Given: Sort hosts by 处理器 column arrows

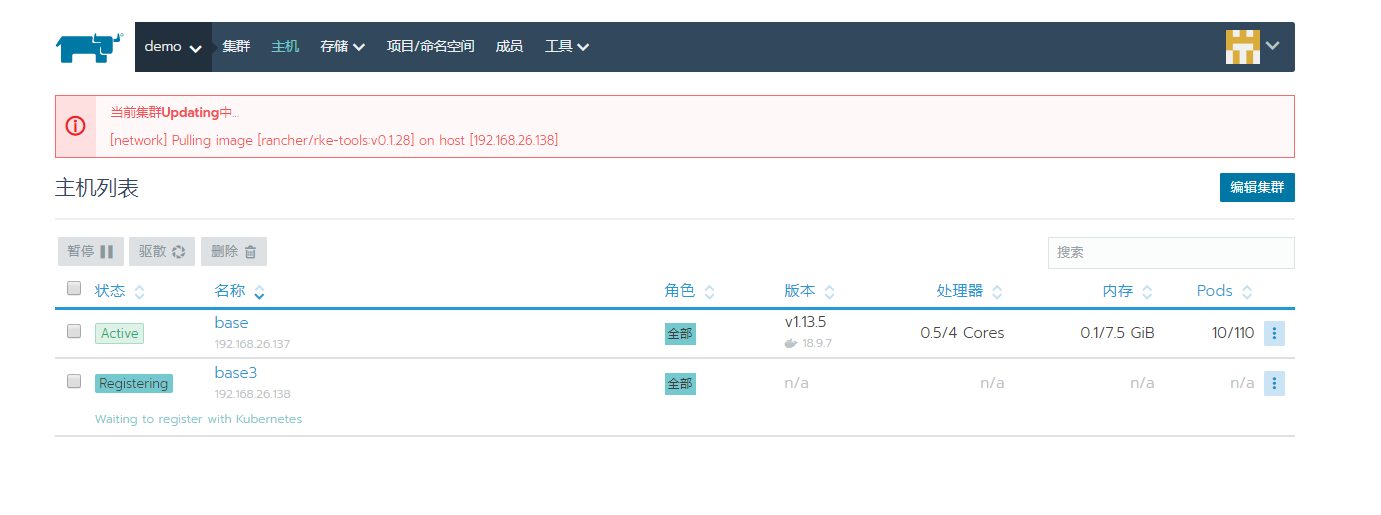Looking at the screenshot, I should tap(997, 292).
